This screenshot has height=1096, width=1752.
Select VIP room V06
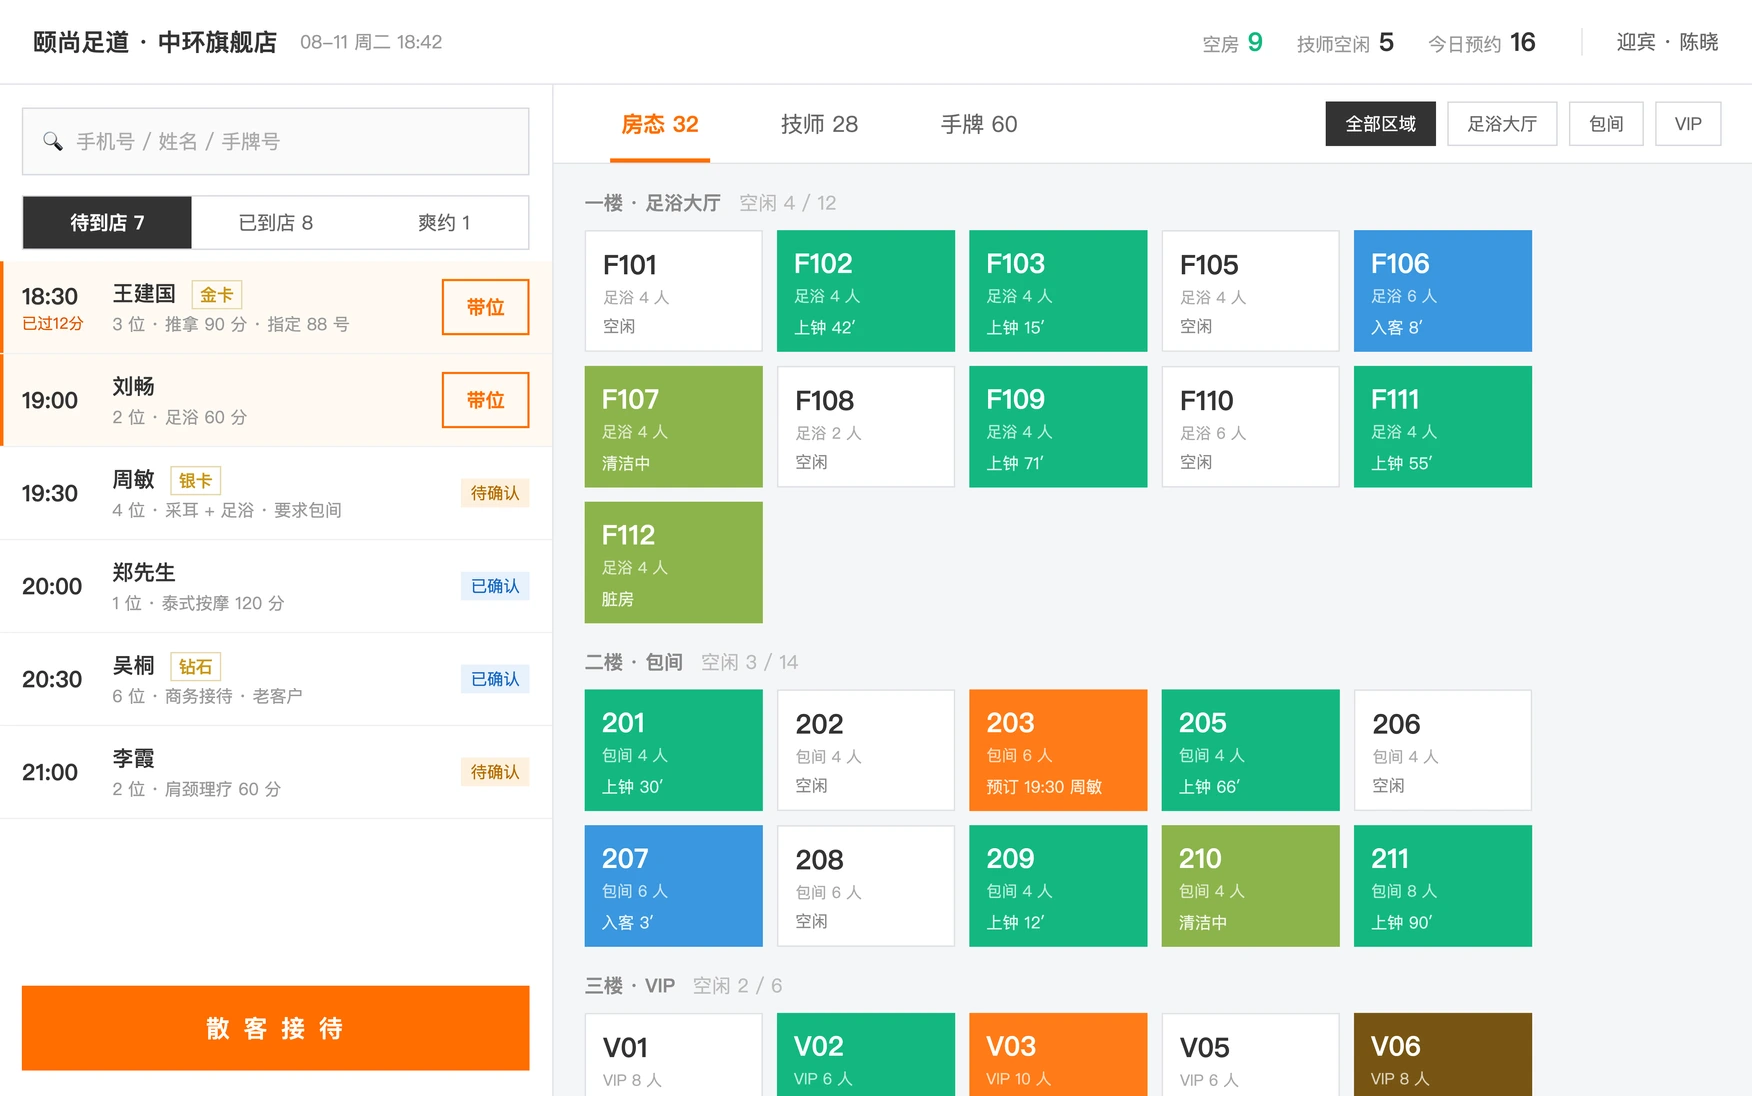[1443, 1054]
